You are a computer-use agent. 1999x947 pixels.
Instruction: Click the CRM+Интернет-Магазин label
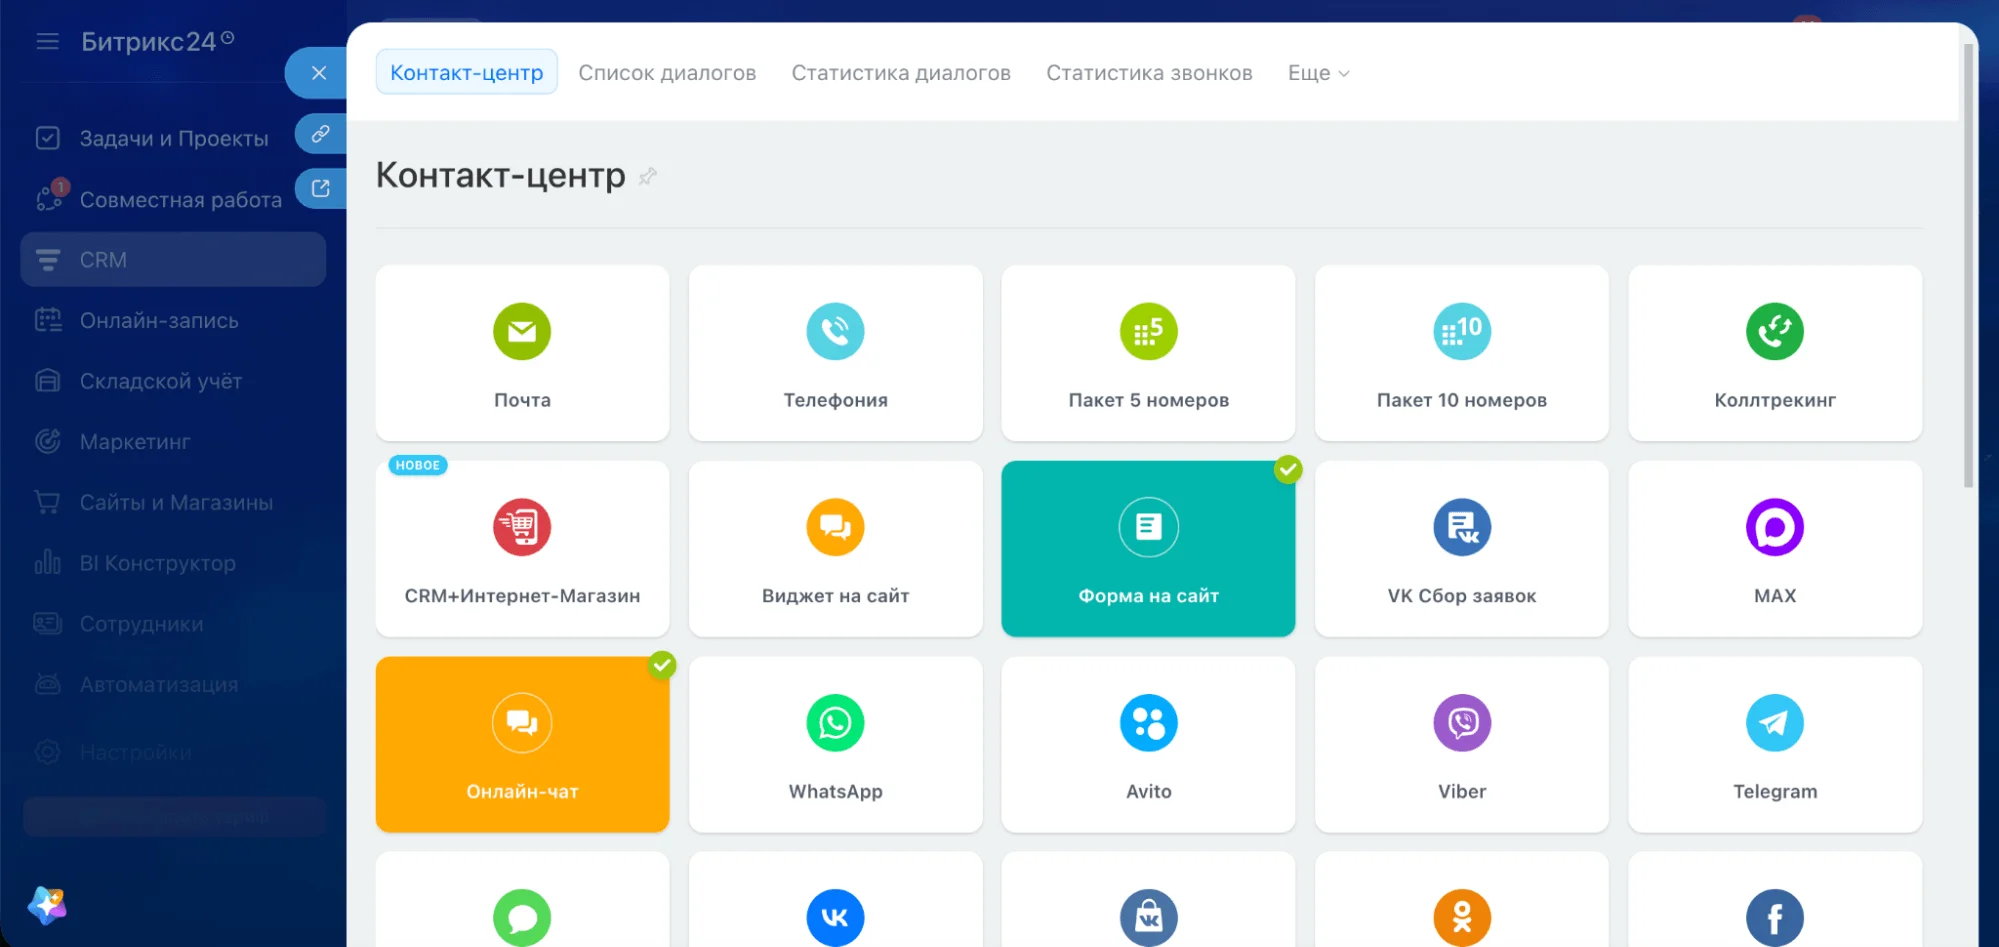[x=522, y=596]
